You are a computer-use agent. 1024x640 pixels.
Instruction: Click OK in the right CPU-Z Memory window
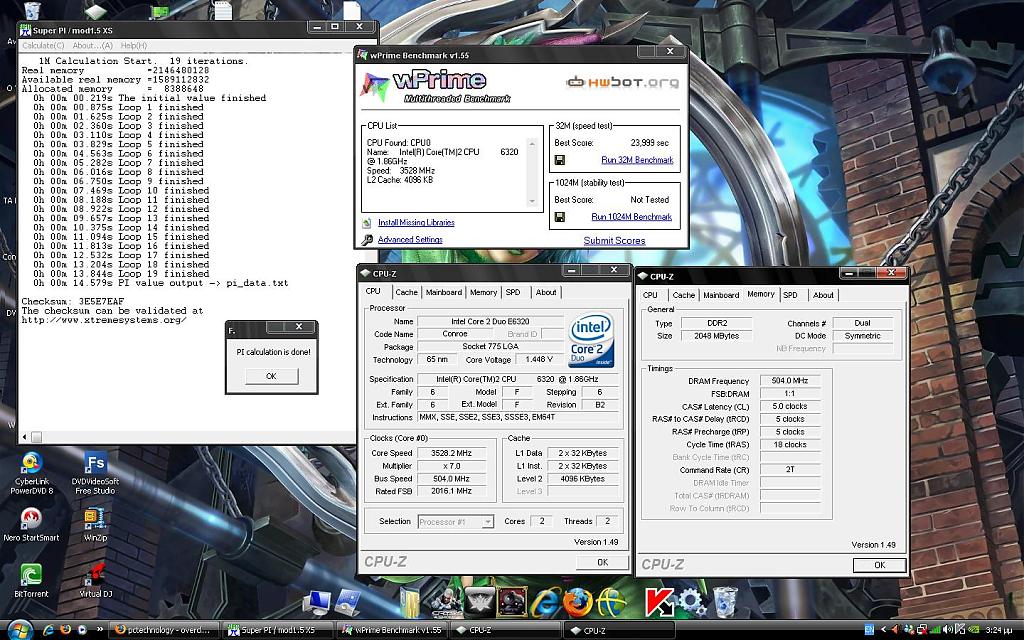tap(880, 566)
